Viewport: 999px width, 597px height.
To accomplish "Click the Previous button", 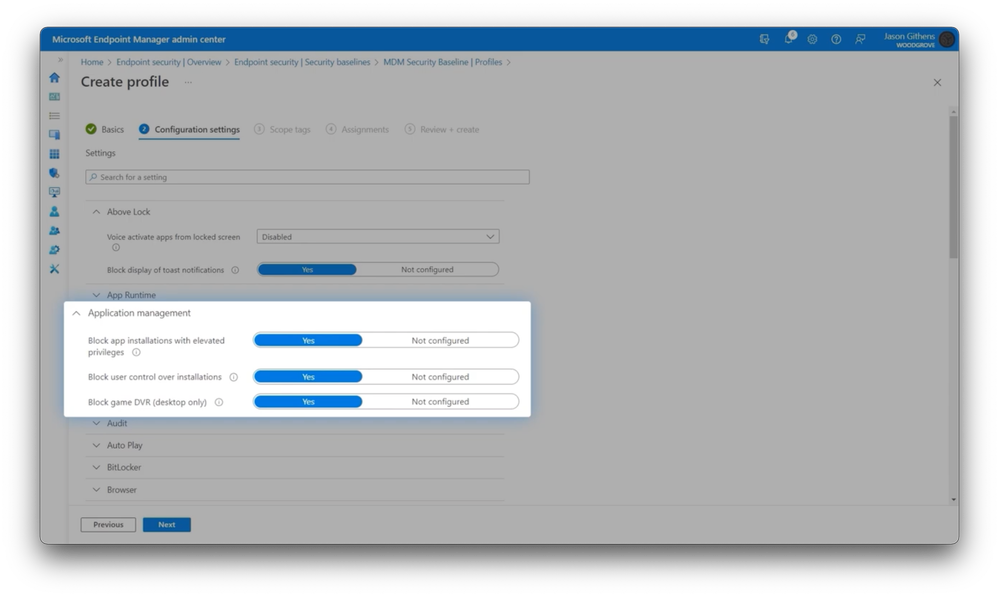I will pyautogui.click(x=108, y=524).
